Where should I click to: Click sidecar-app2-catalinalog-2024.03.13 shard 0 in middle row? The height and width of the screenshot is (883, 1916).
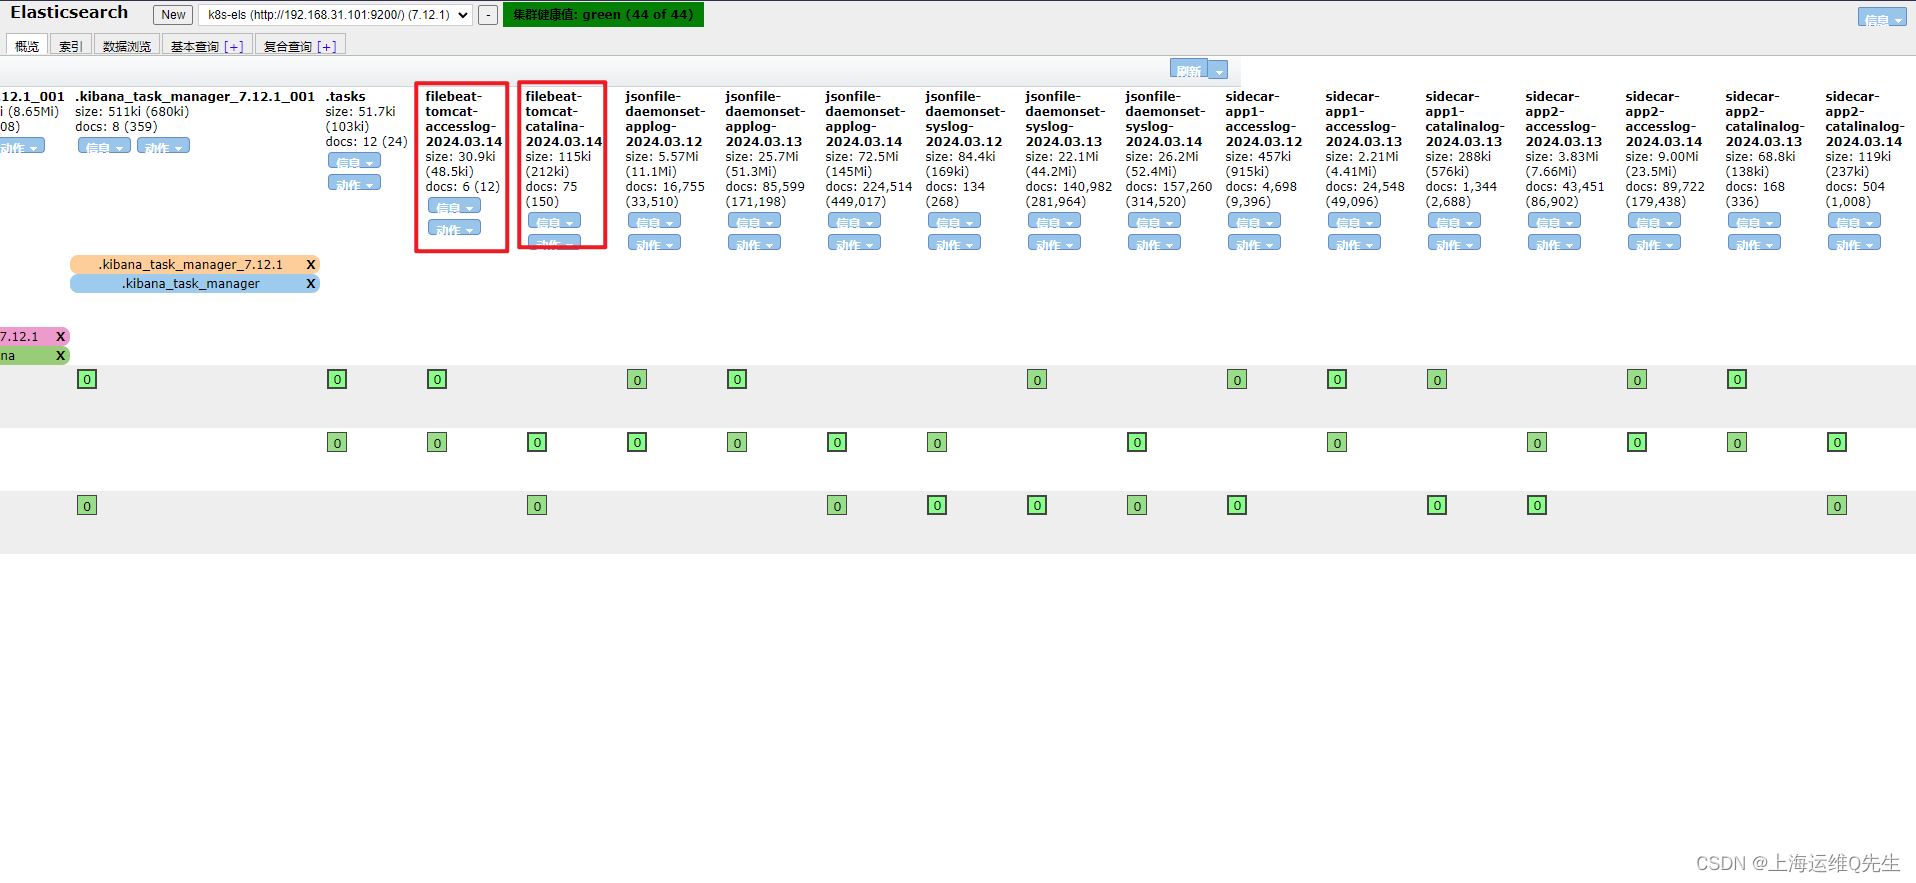(1737, 442)
